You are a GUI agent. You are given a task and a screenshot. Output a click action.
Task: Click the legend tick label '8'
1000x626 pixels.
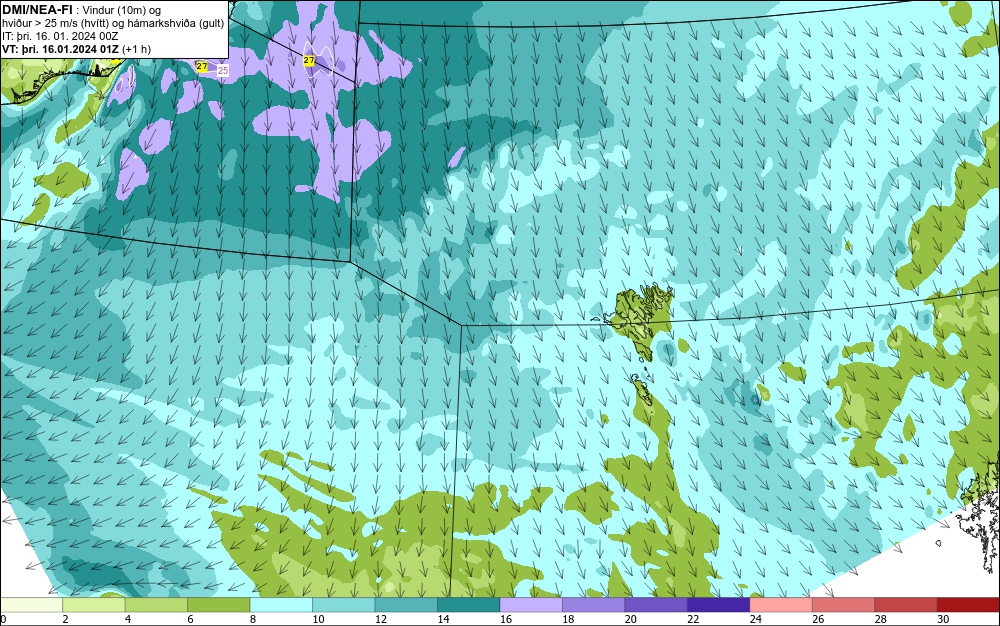coord(253,619)
